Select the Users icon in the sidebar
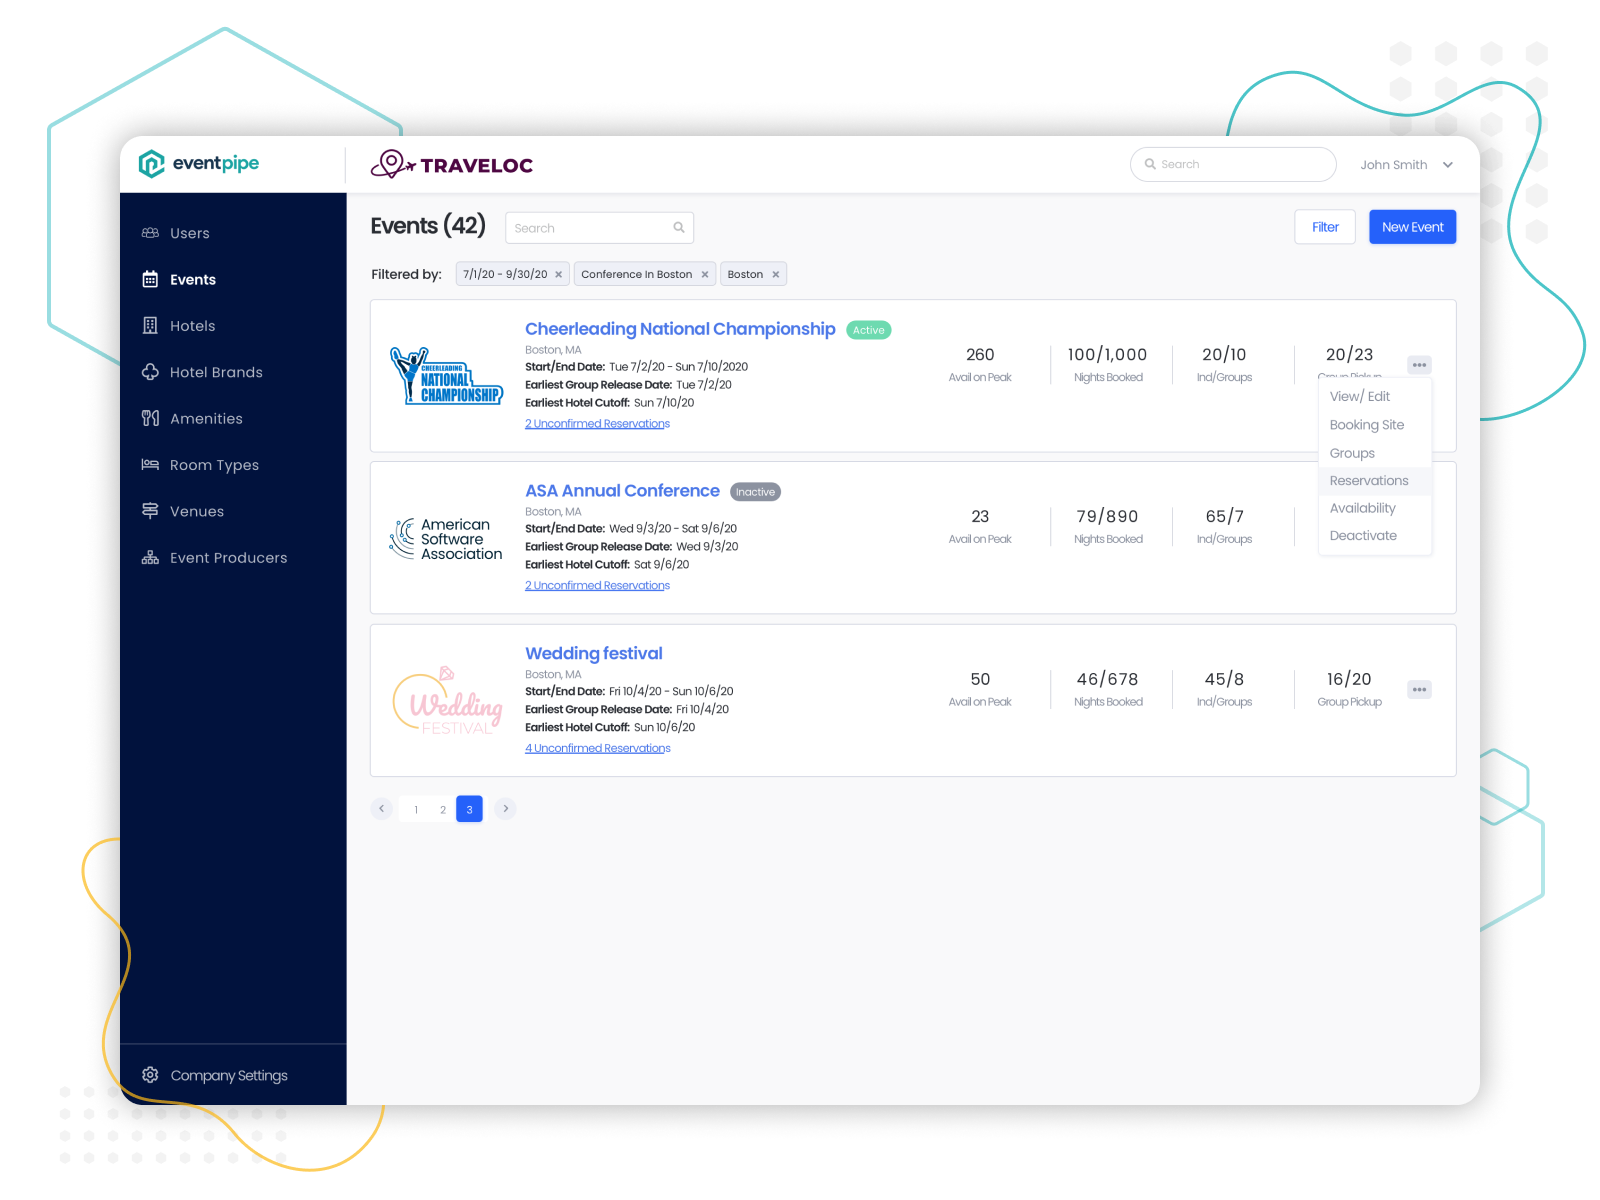 point(150,233)
